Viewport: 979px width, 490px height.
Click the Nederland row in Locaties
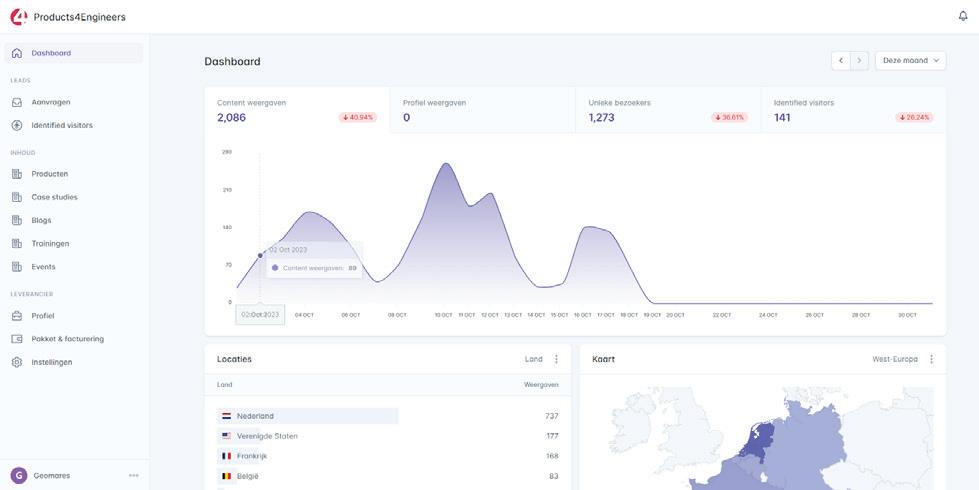pos(388,416)
